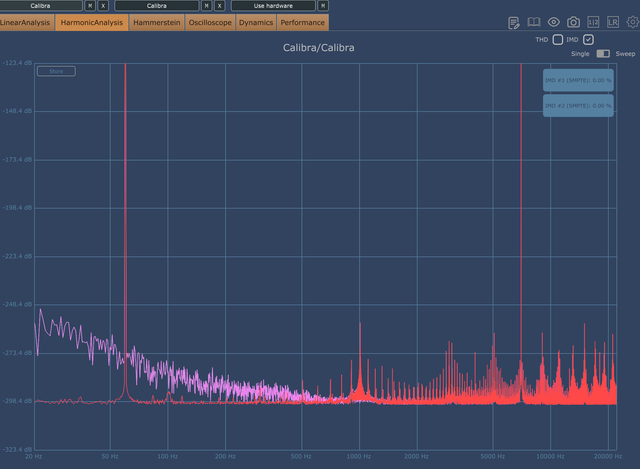640x469 pixels.
Task: Select the HarmonicAnalysis tab
Action: (x=92, y=22)
